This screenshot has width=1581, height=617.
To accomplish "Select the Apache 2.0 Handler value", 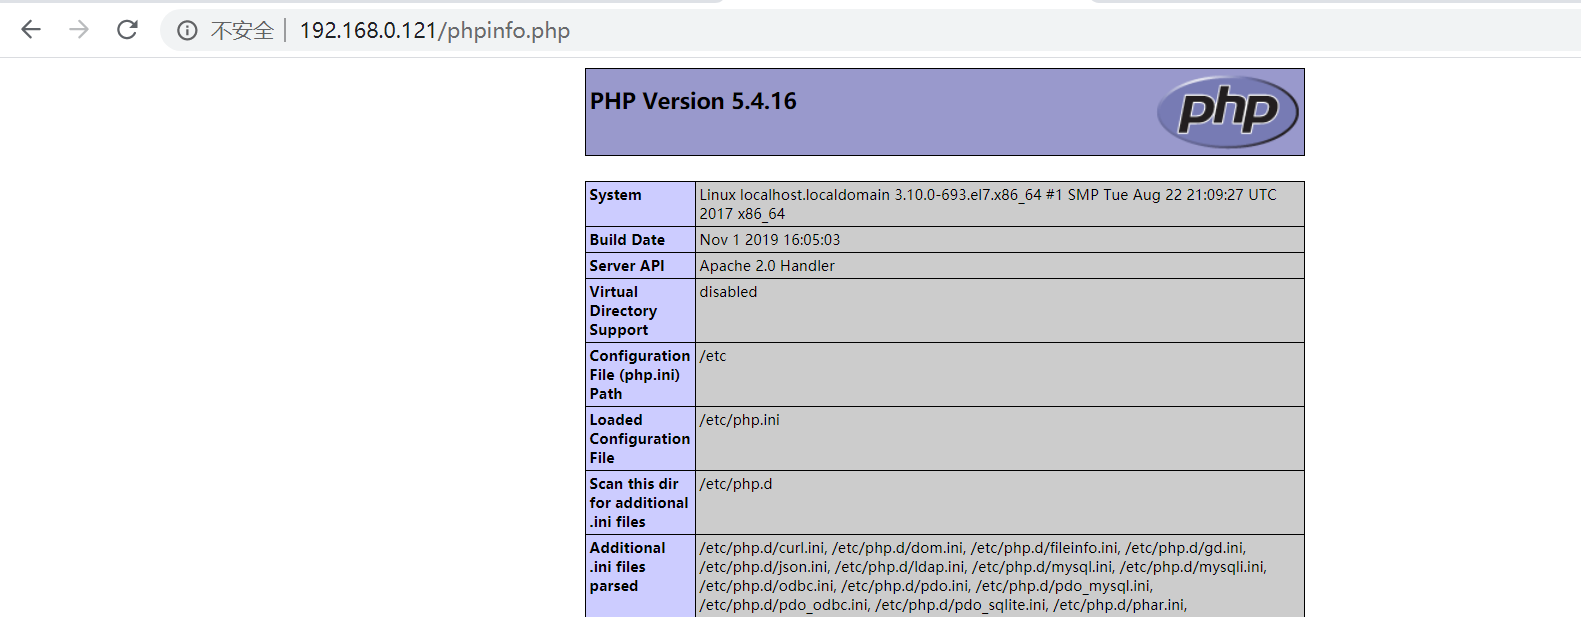I will point(767,266).
